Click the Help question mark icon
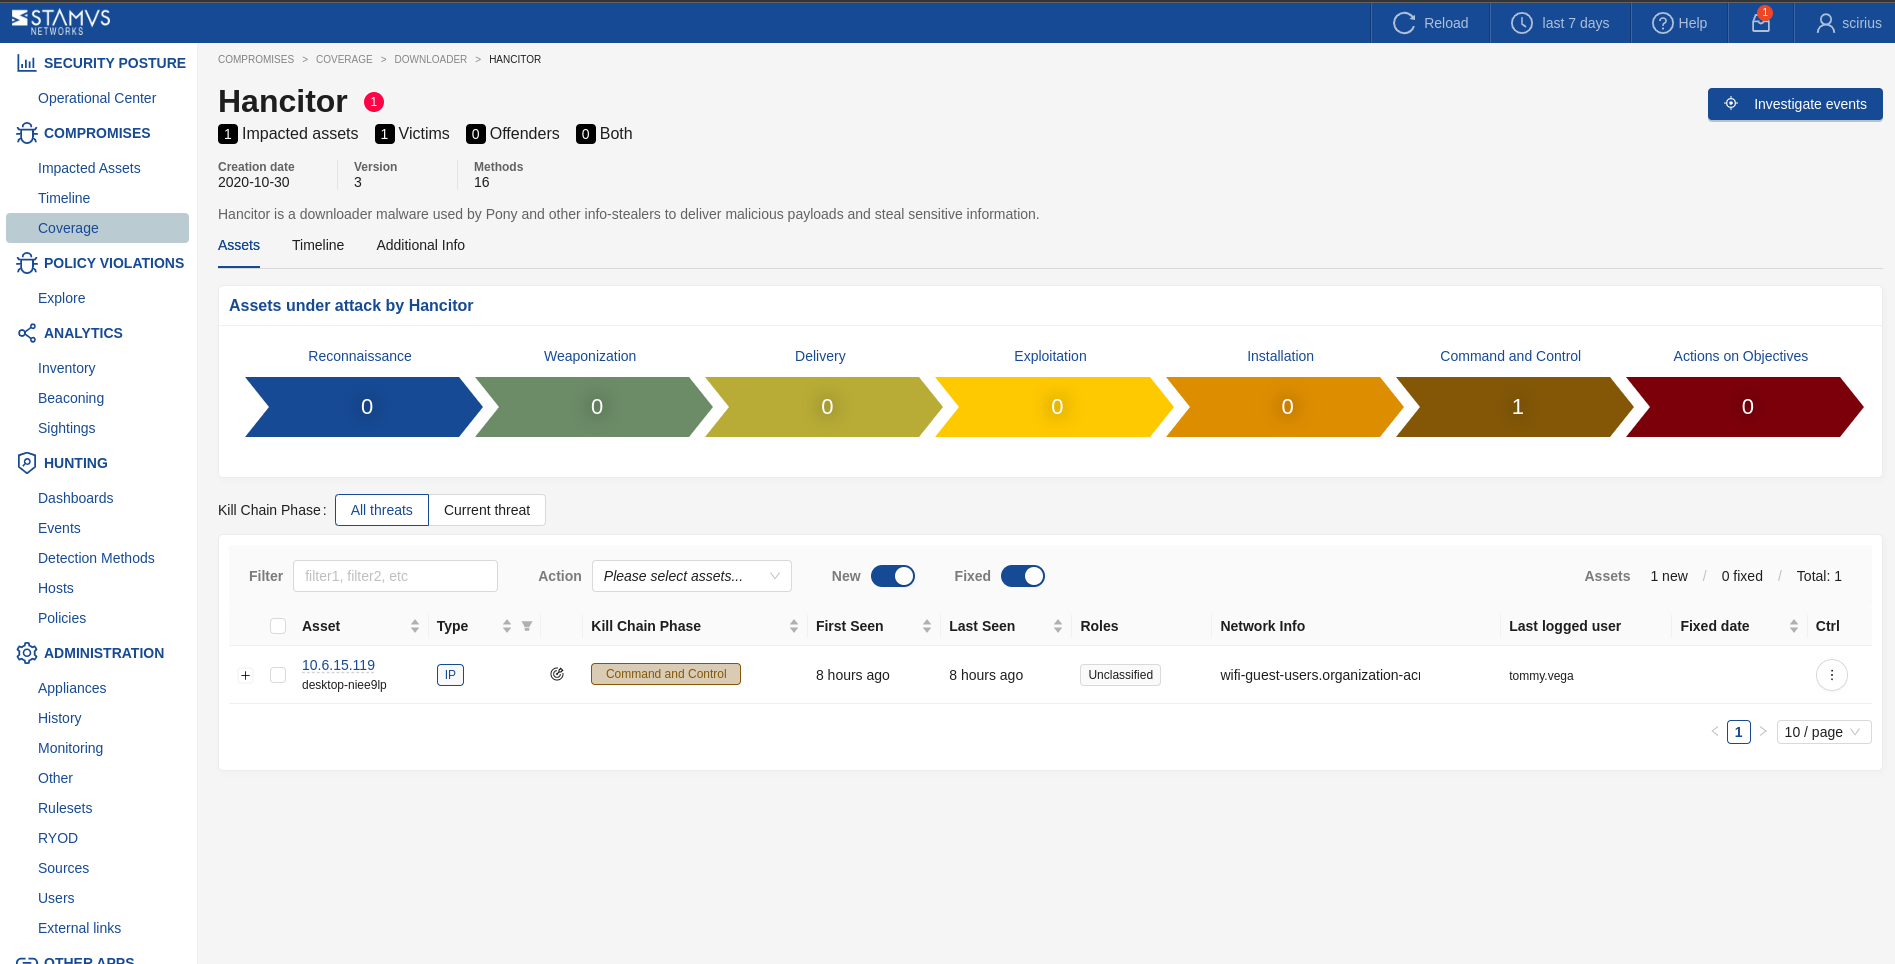1895x964 pixels. tap(1662, 23)
